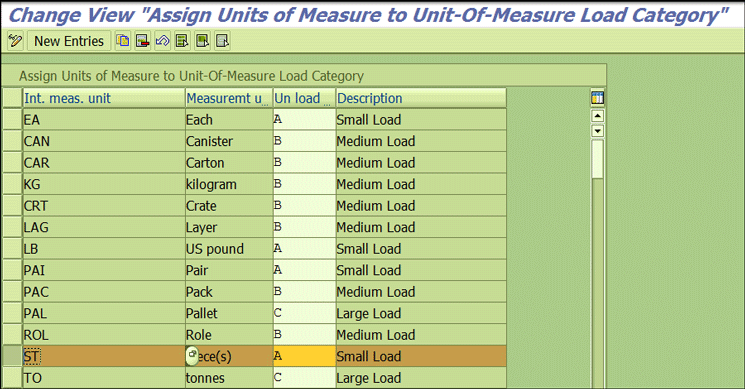Click the Deselect All icon

click(x=222, y=41)
